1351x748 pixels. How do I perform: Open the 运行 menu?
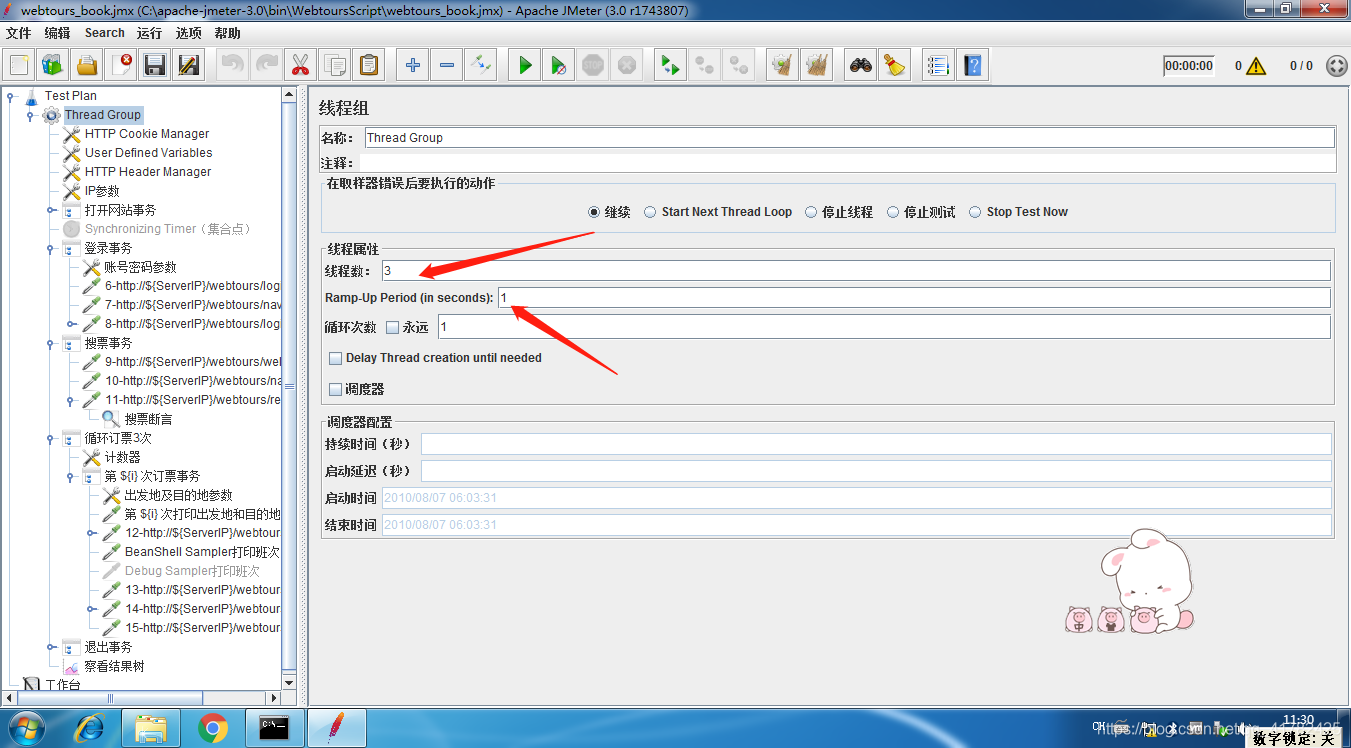(149, 33)
